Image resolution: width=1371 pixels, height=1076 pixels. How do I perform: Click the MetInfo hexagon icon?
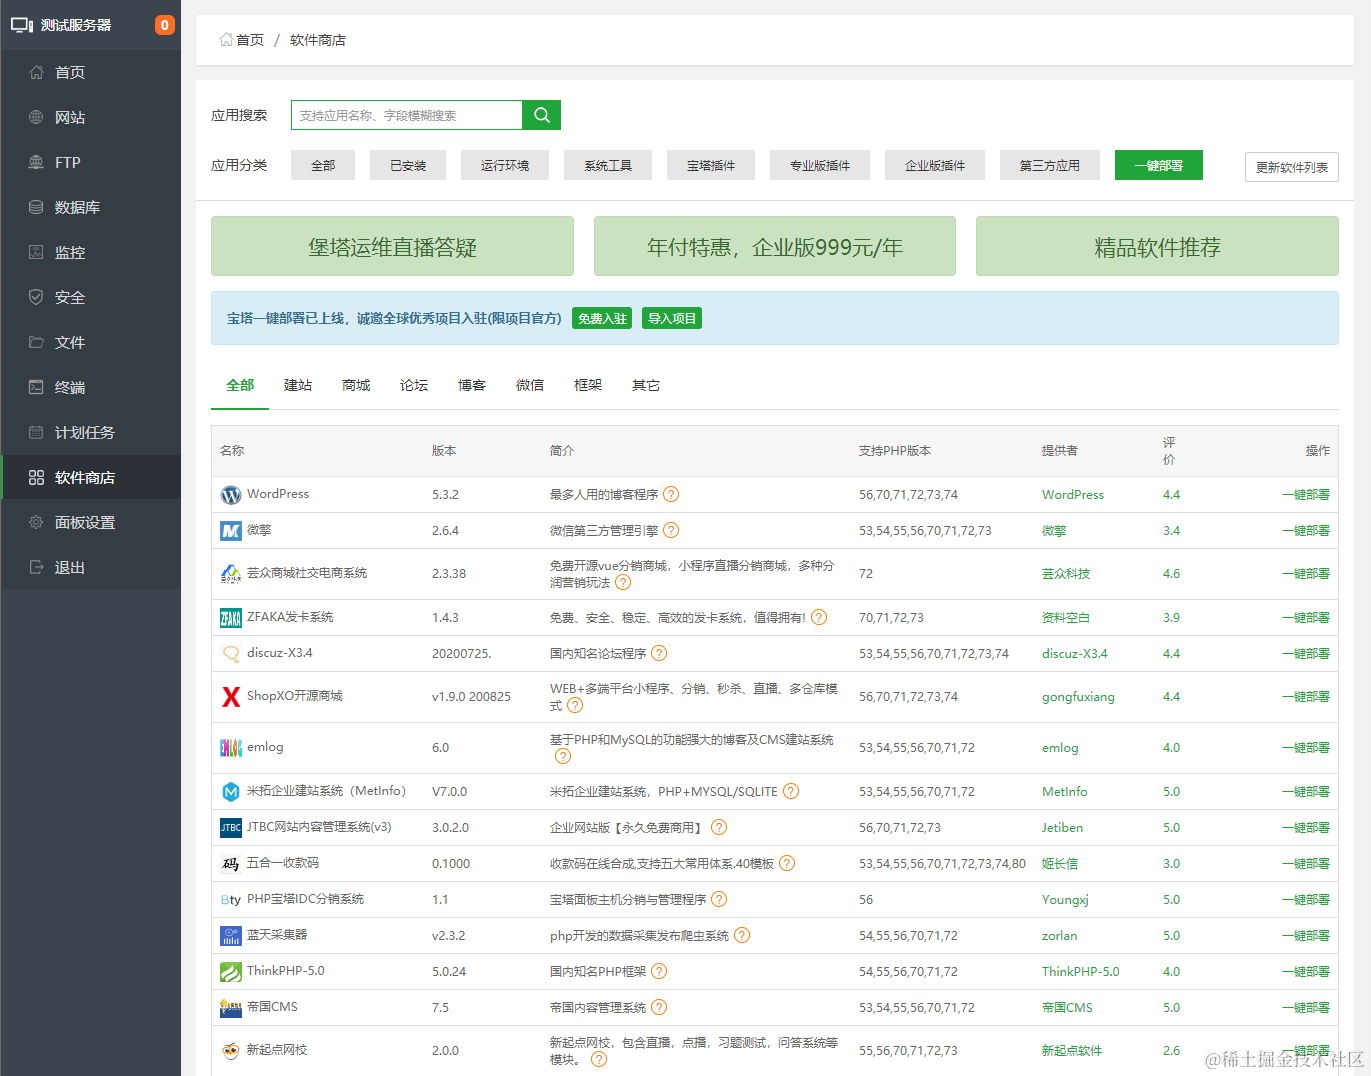[x=231, y=792]
